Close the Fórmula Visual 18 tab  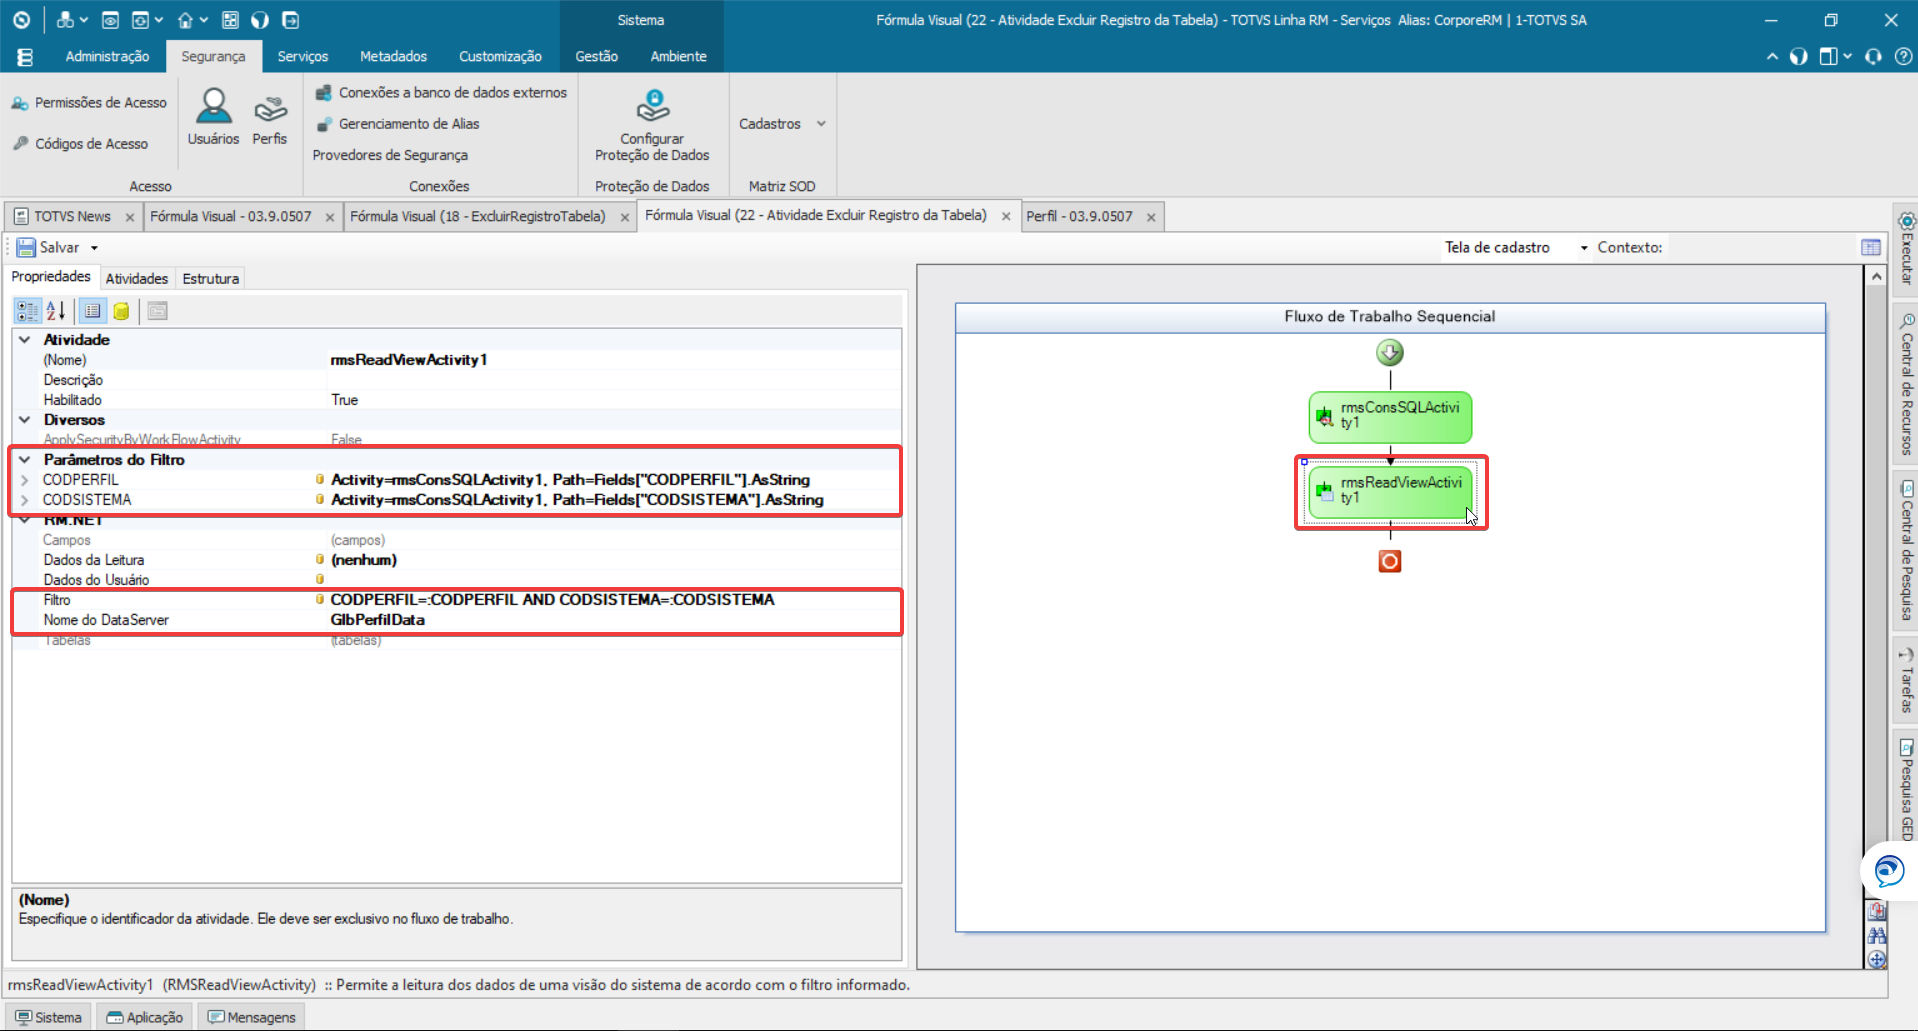[x=625, y=217]
